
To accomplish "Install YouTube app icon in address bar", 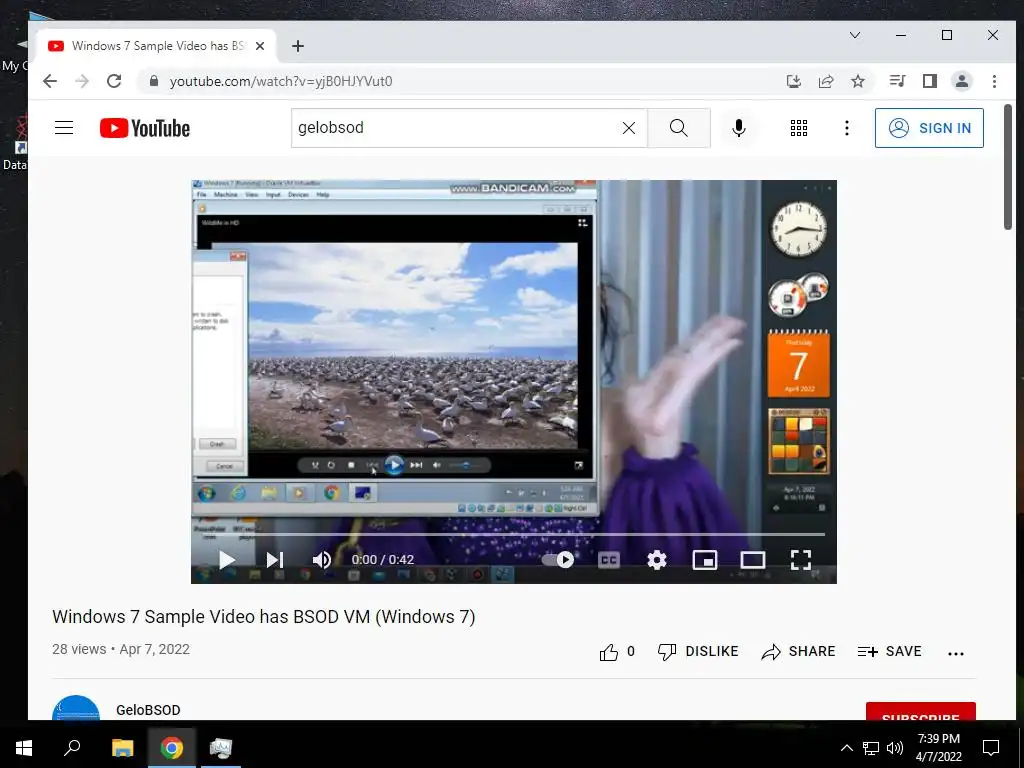I will click(x=793, y=81).
